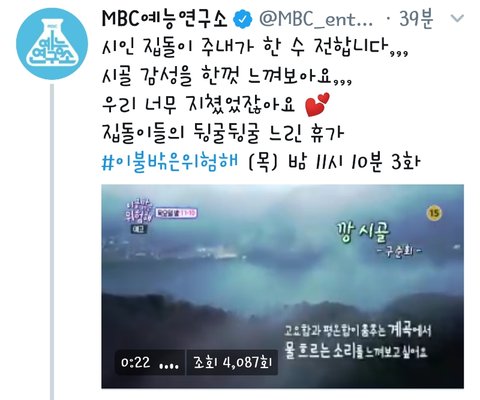Open the #이불밖은위험해 hashtag
The width and height of the screenshot is (480, 400).
click(x=170, y=162)
